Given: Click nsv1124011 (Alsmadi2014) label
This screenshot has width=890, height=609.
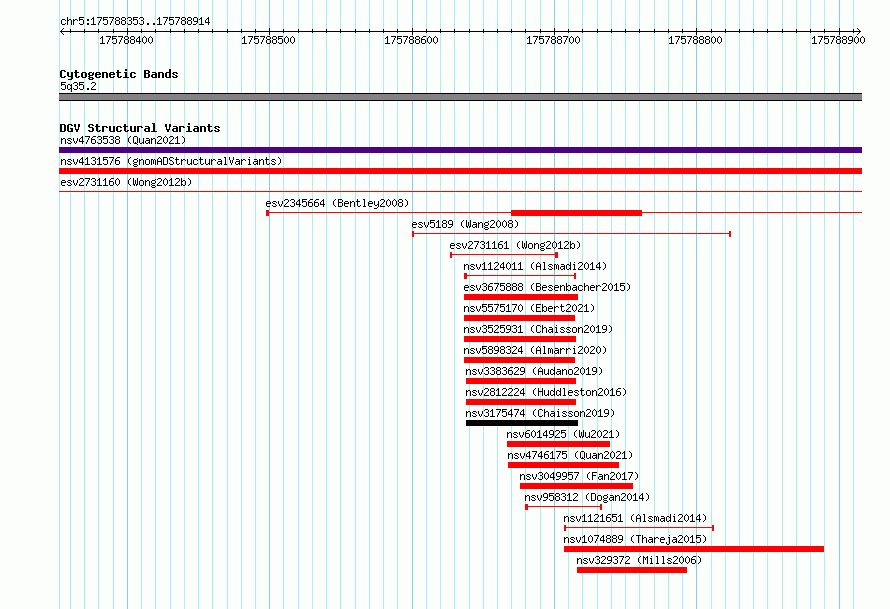Looking at the screenshot, I should tap(535, 266).
